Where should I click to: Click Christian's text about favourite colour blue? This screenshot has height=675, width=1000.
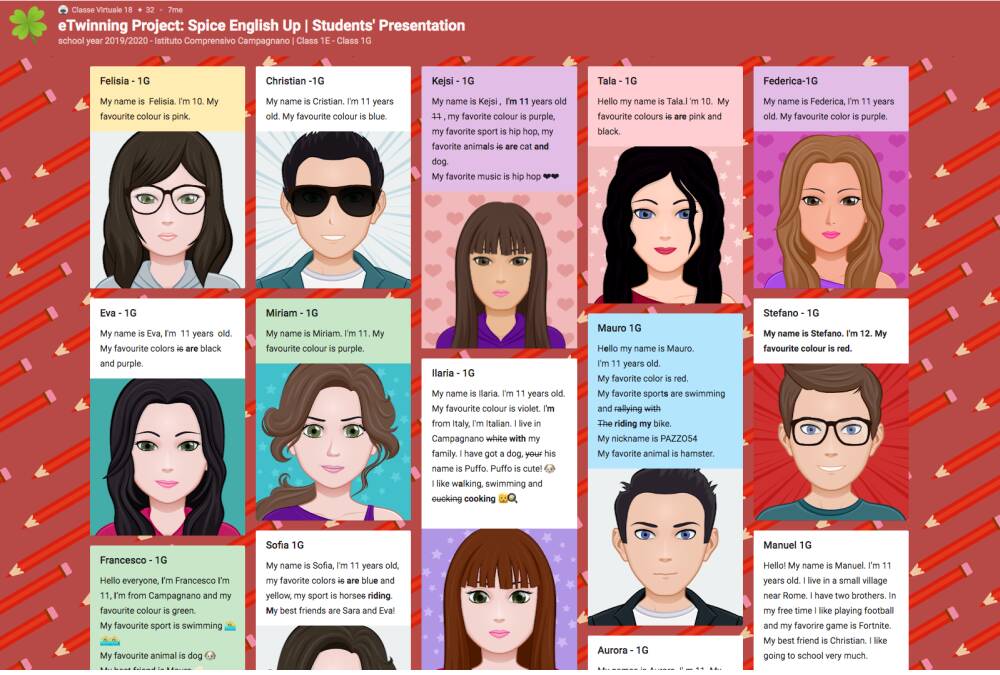330,109
